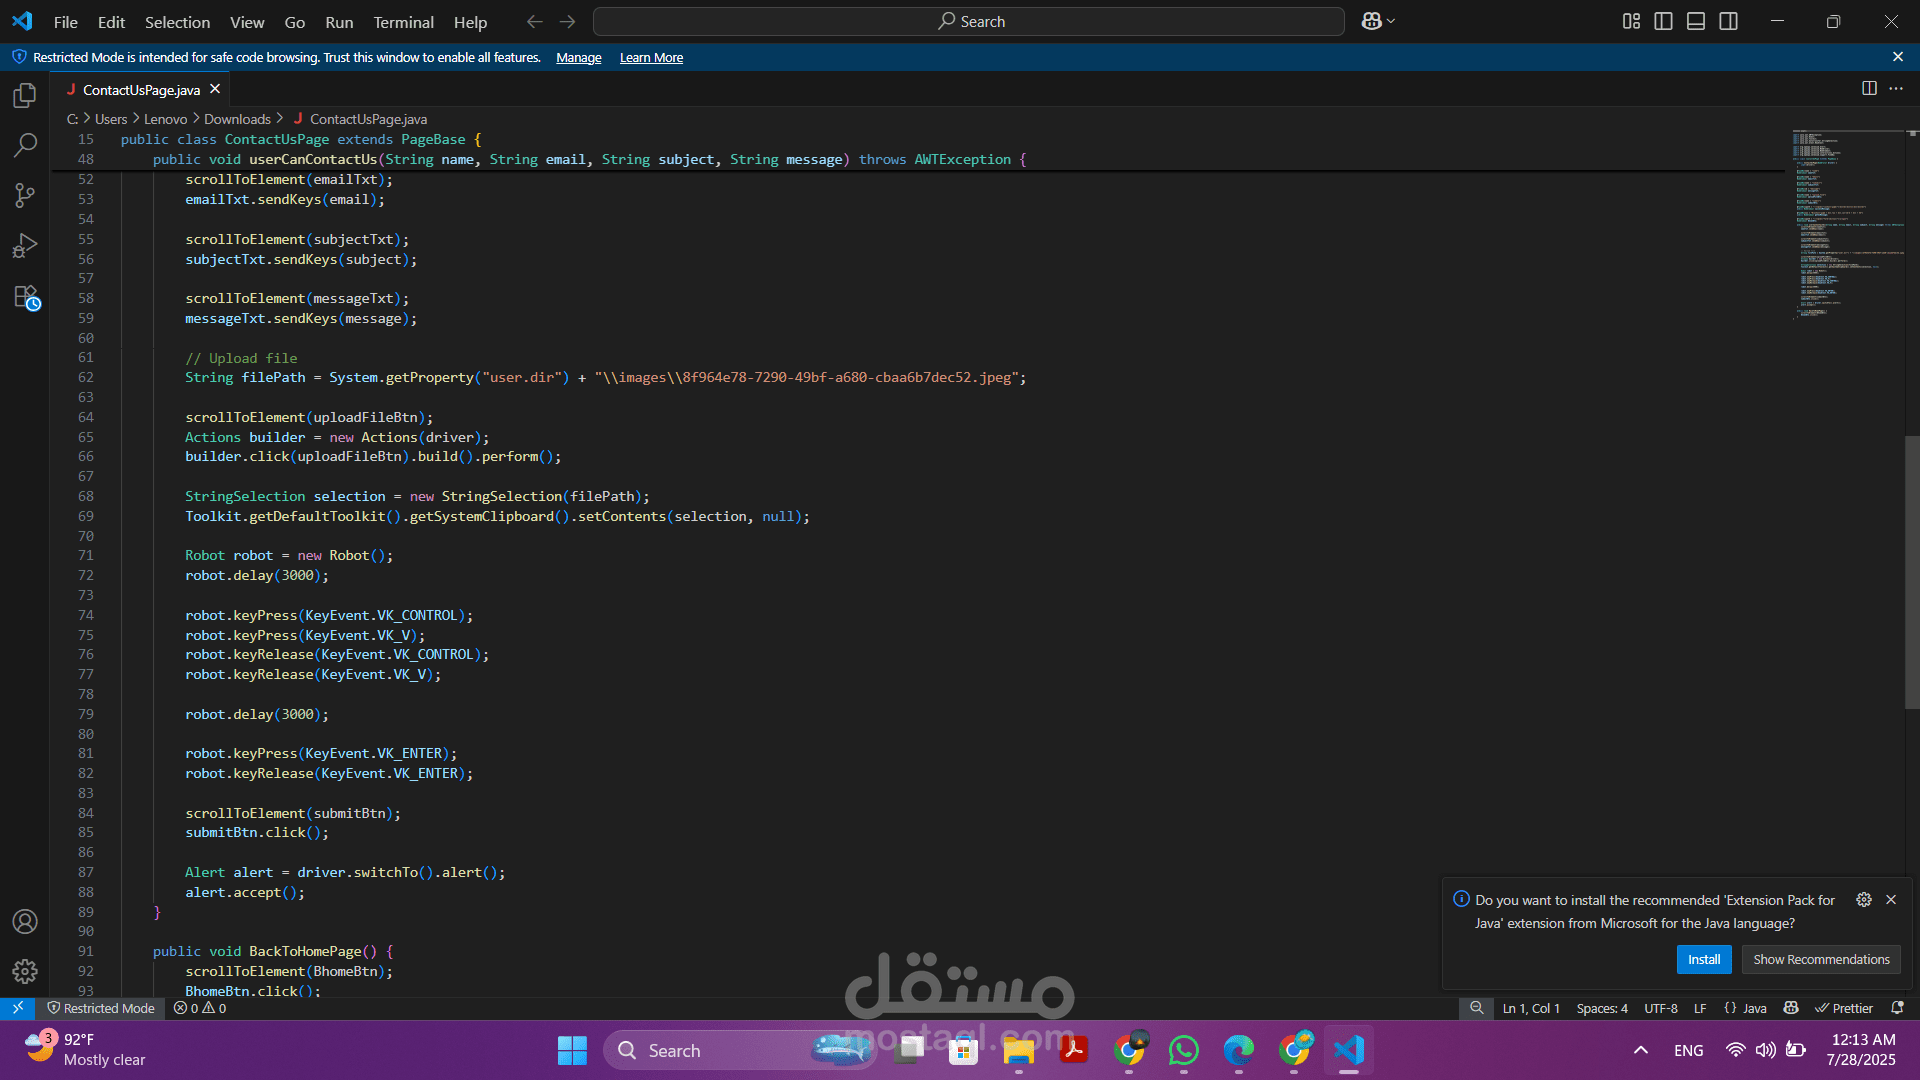Open the editor More Actions ellipsis menu

click(1896, 89)
